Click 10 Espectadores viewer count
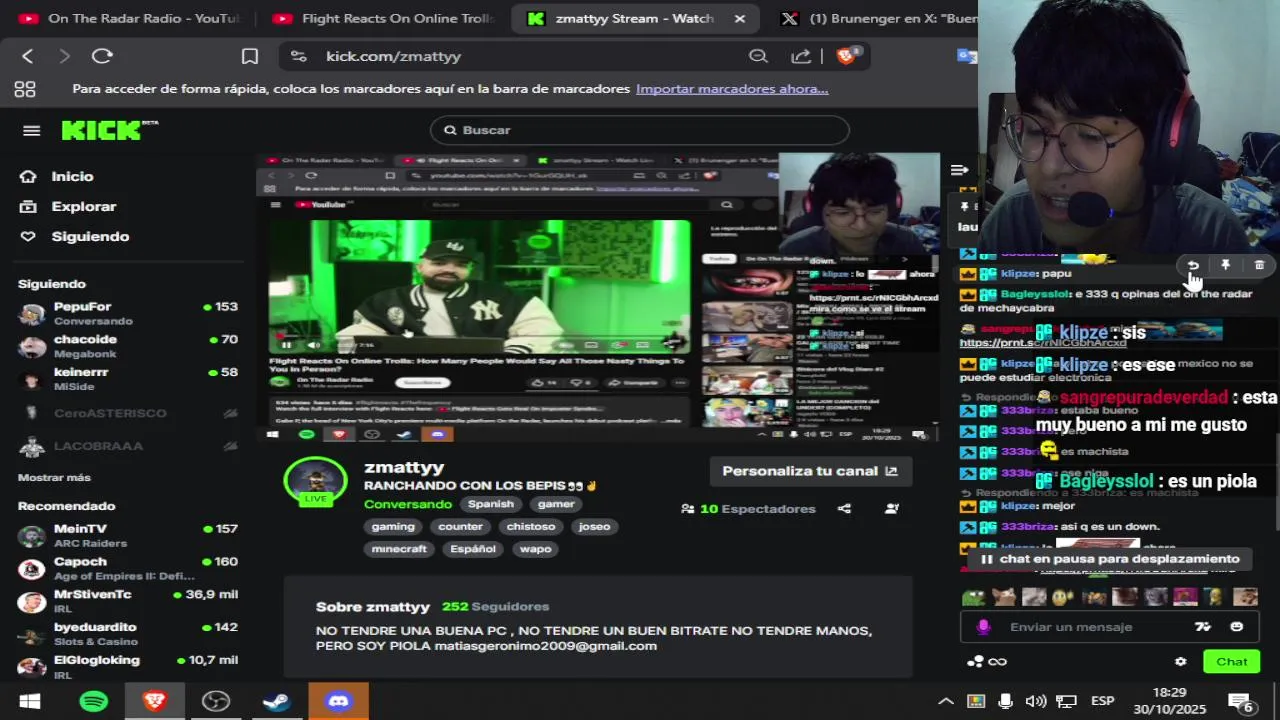This screenshot has height=720, width=1280. tap(749, 509)
